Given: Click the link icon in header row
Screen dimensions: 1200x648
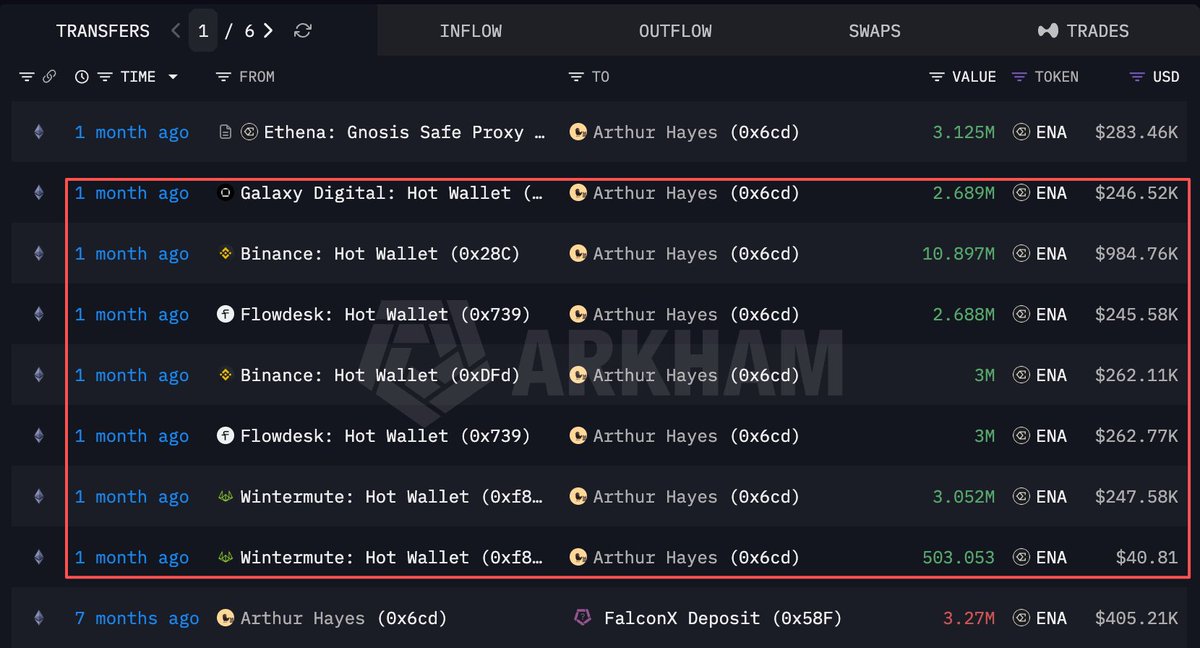Looking at the screenshot, I should tap(49, 77).
